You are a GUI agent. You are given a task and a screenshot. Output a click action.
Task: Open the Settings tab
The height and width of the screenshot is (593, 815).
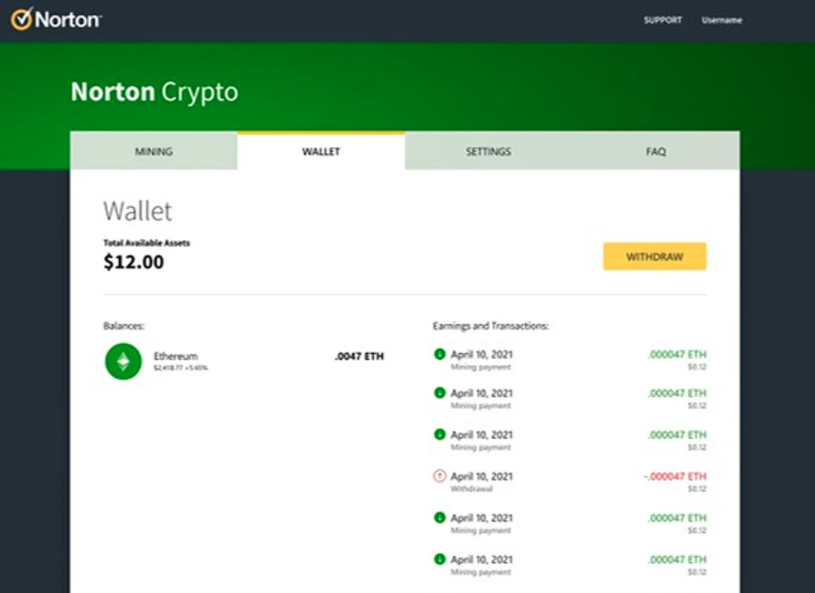[489, 151]
